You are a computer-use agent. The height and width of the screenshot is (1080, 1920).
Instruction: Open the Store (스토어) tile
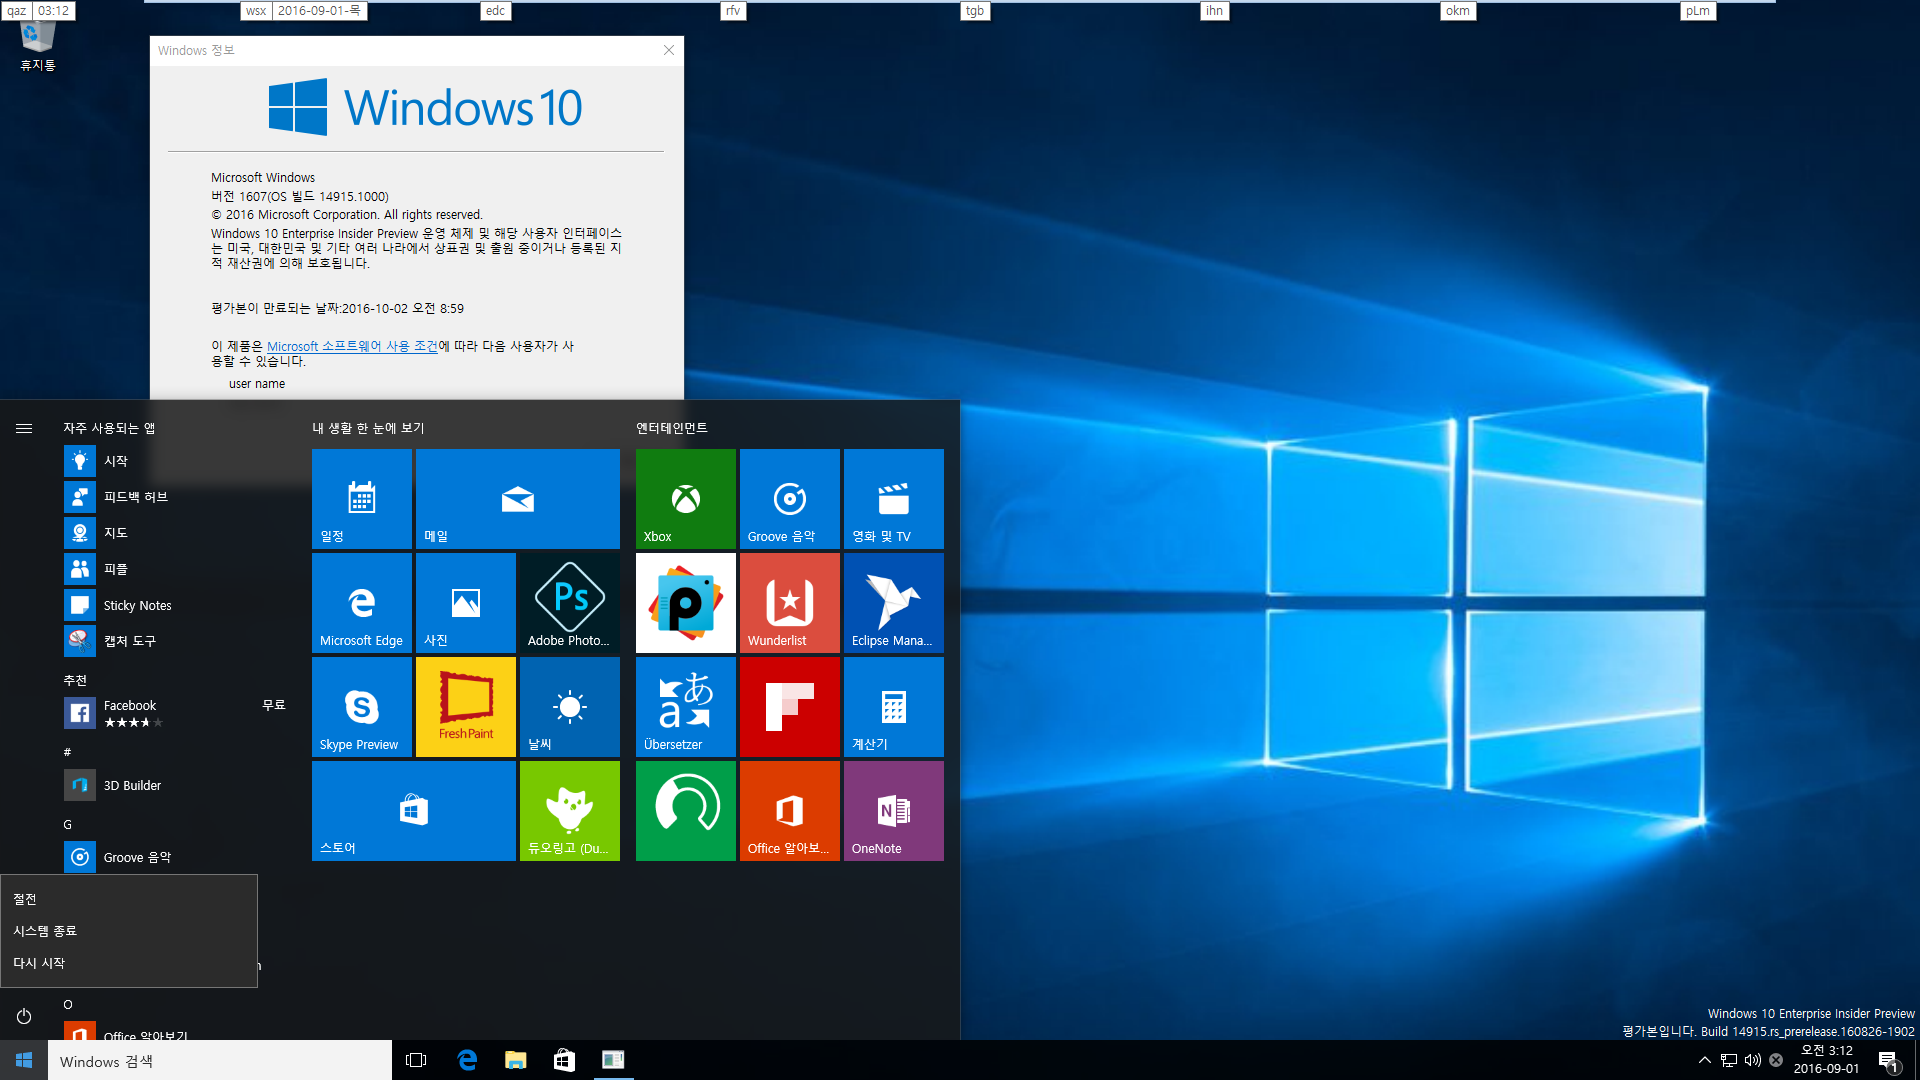[414, 811]
